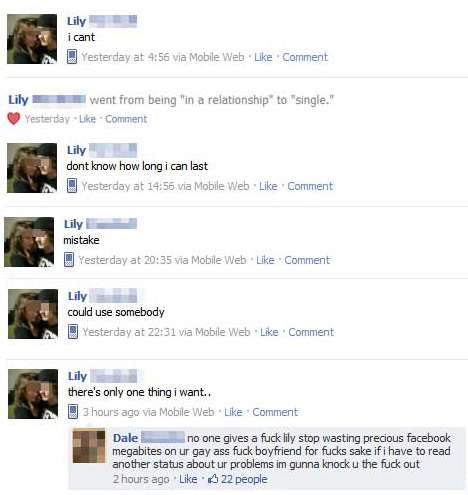Comment on the 'mistake' status

[x=307, y=260]
